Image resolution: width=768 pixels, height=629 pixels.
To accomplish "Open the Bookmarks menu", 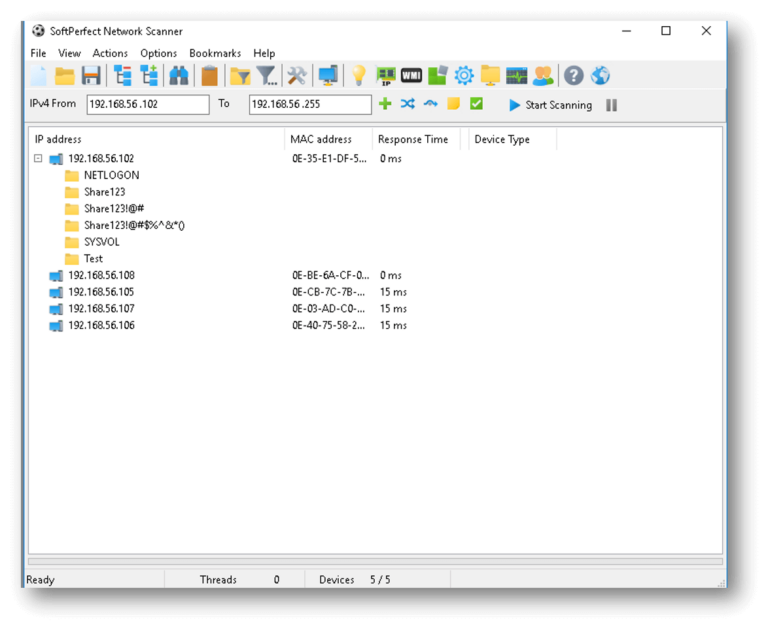I will click(215, 53).
